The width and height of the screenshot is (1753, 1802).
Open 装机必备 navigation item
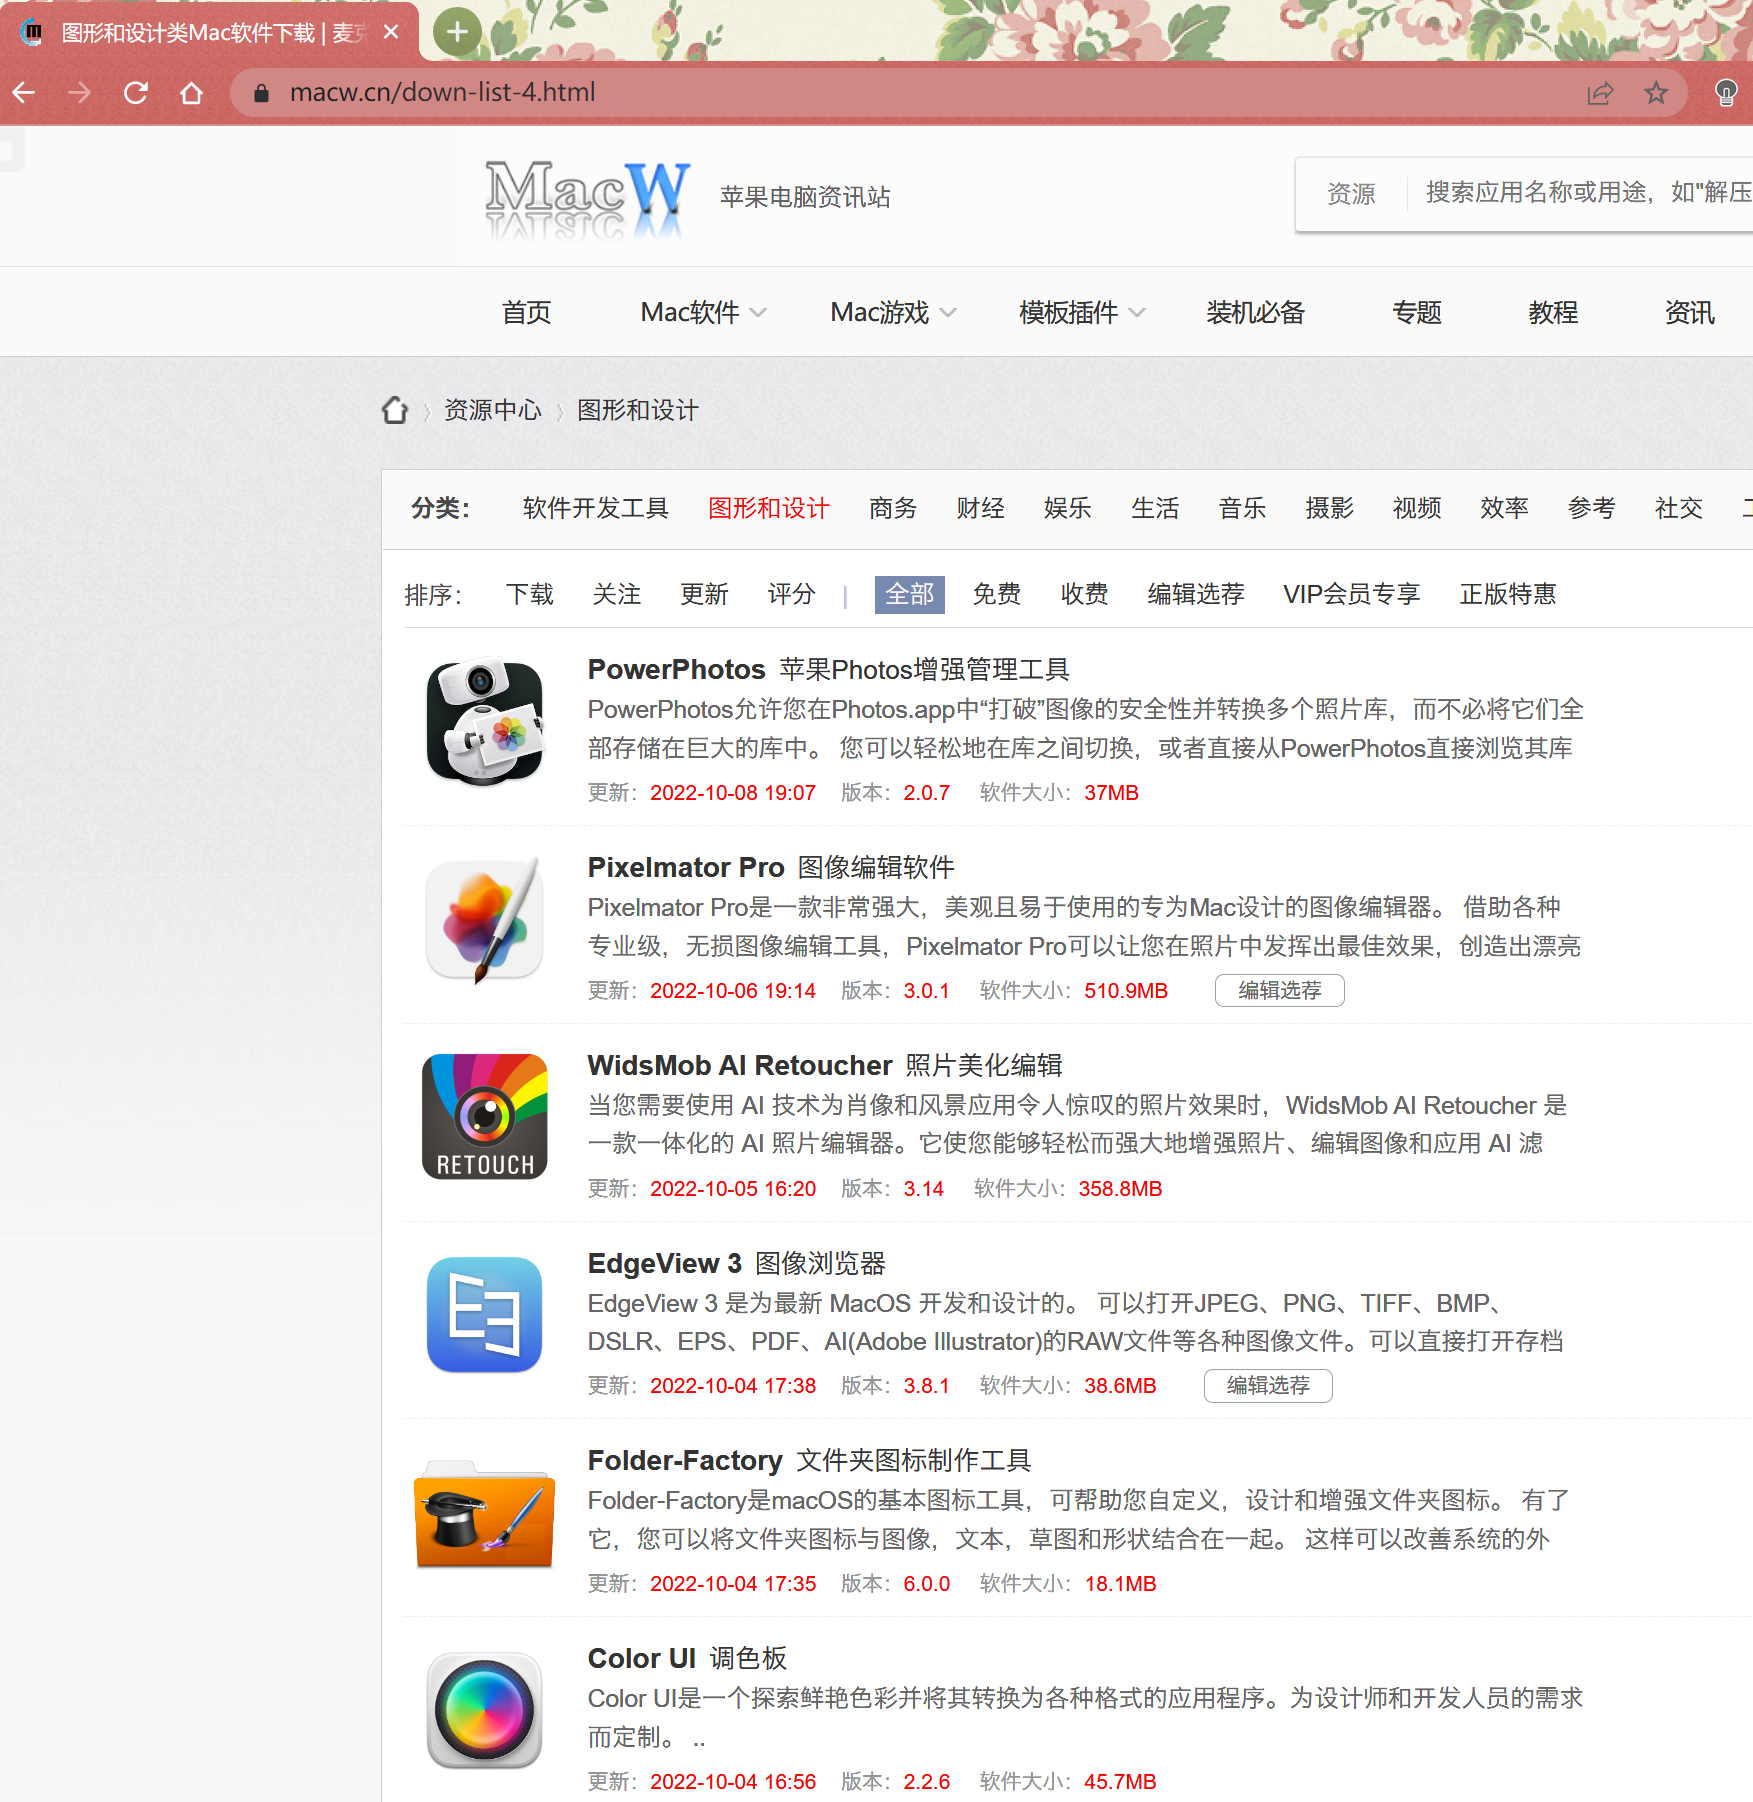(x=1256, y=313)
